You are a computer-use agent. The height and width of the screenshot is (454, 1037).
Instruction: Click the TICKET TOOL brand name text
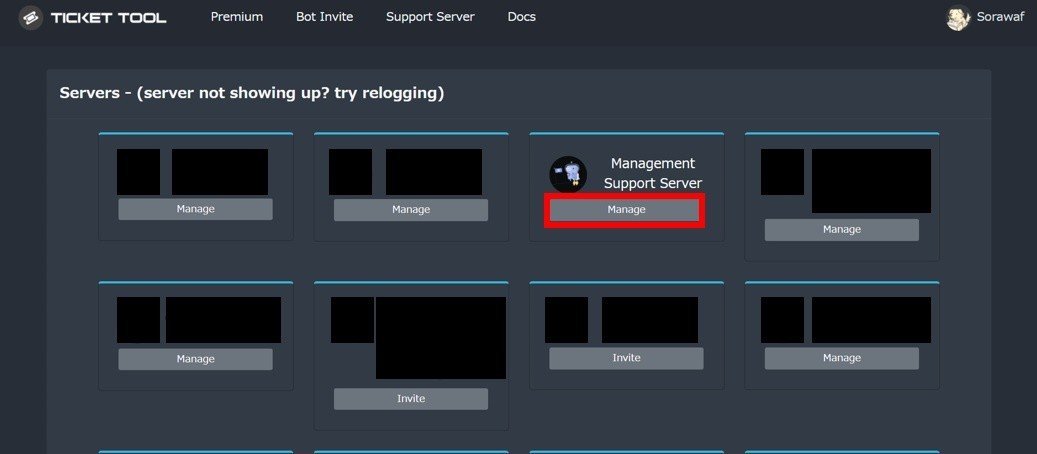108,18
